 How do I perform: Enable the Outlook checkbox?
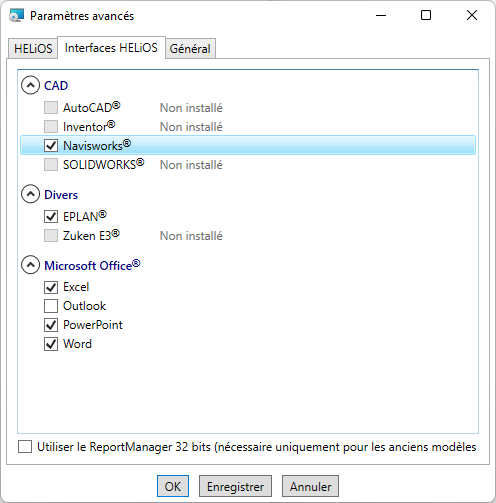click(x=51, y=306)
